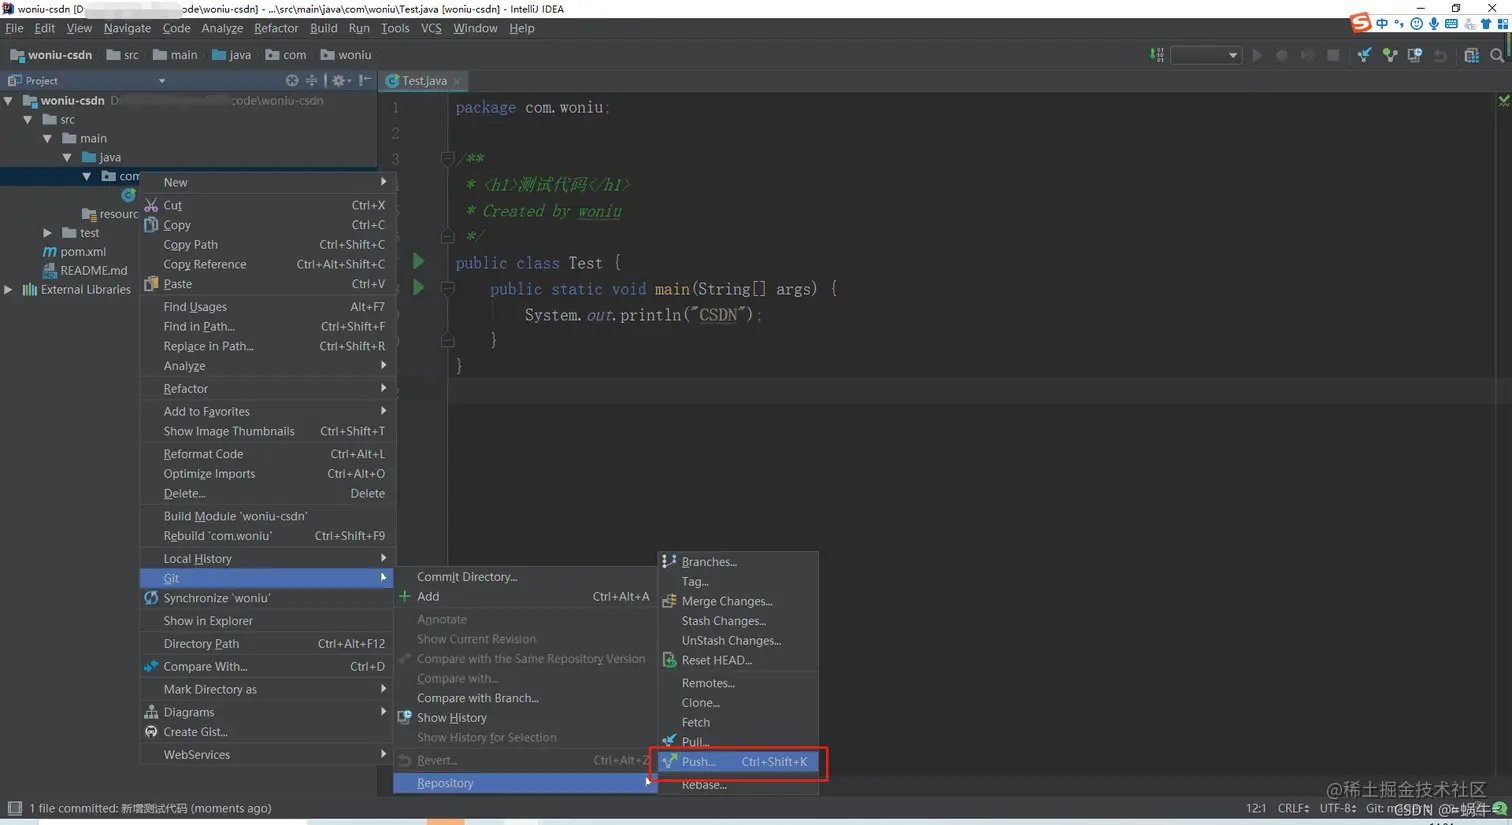The height and width of the screenshot is (825, 1512).
Task: Choose Copy from the context menu
Action: (267, 225)
